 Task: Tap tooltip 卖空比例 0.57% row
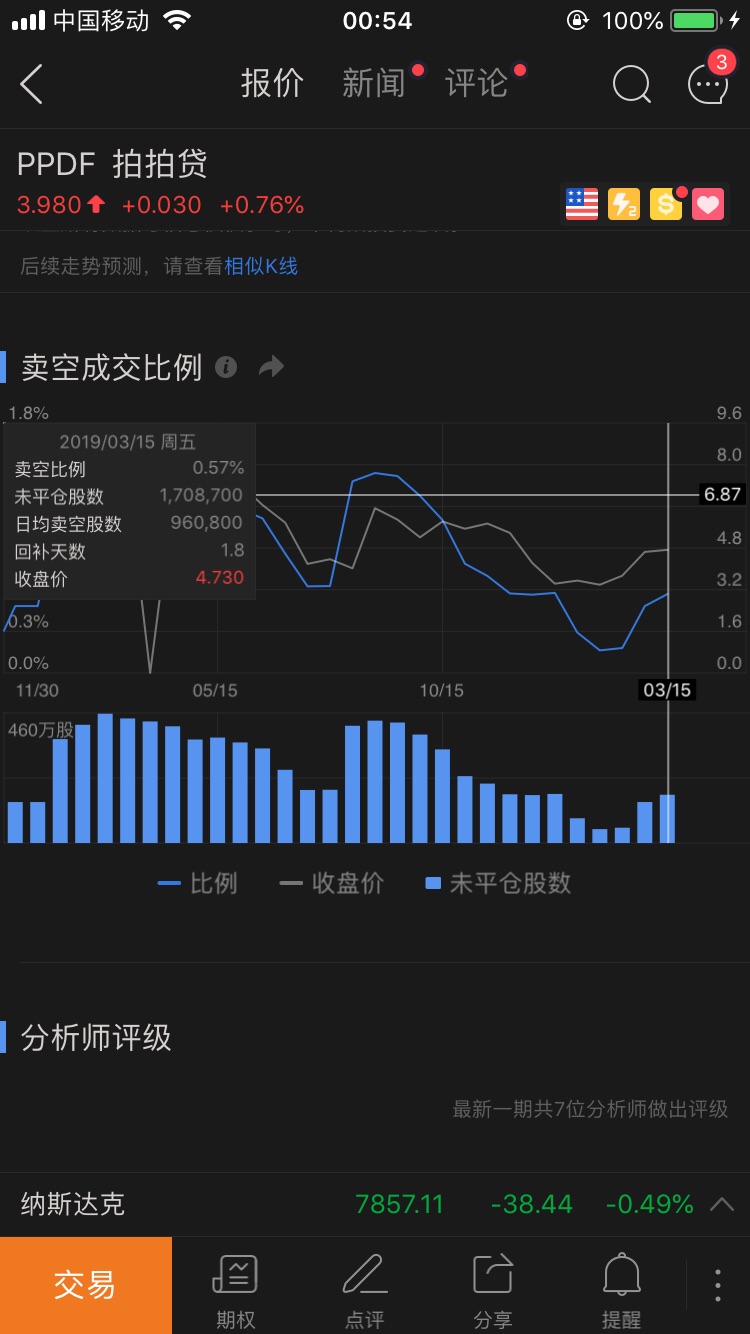click(129, 468)
